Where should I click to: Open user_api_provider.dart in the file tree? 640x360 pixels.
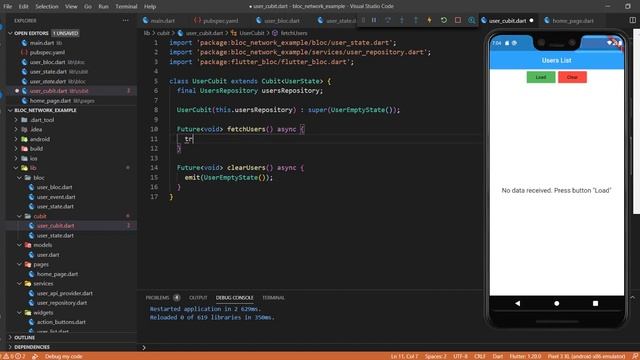[64, 293]
